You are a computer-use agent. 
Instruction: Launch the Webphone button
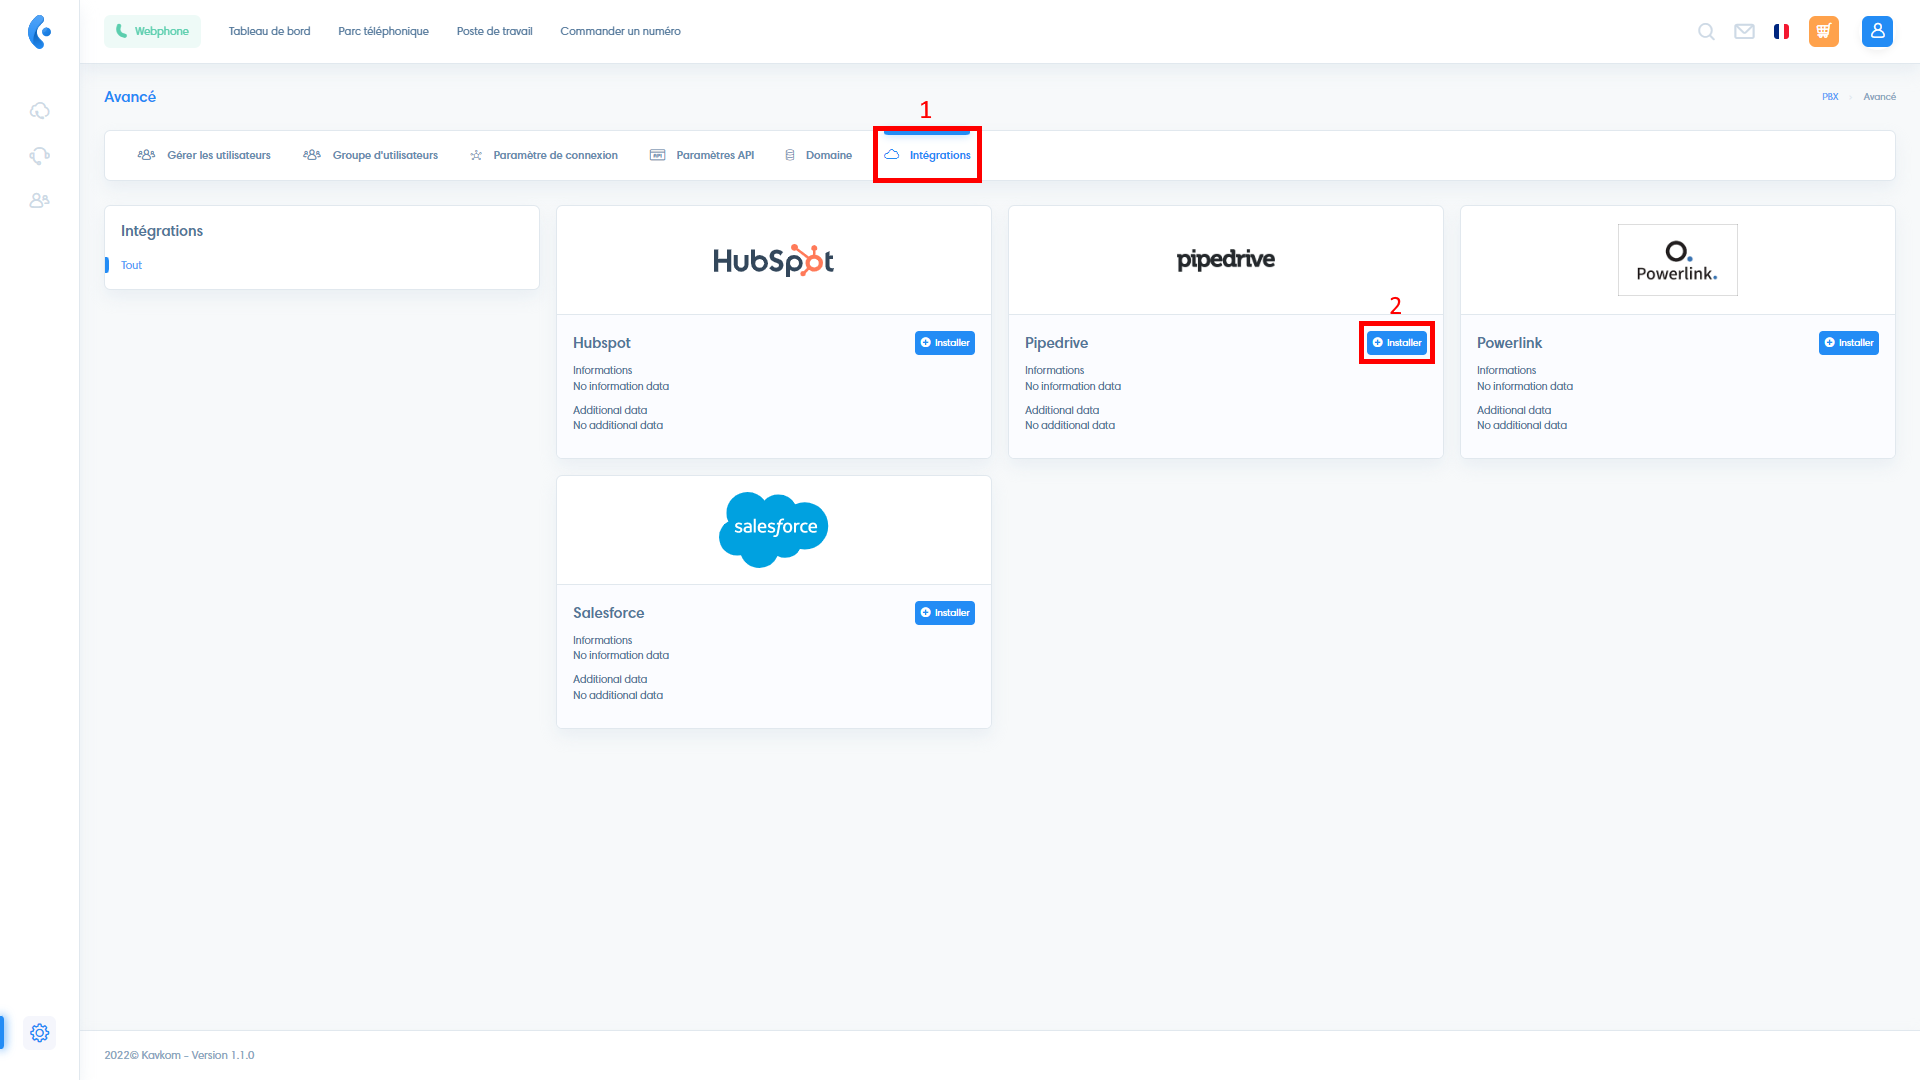pos(152,31)
